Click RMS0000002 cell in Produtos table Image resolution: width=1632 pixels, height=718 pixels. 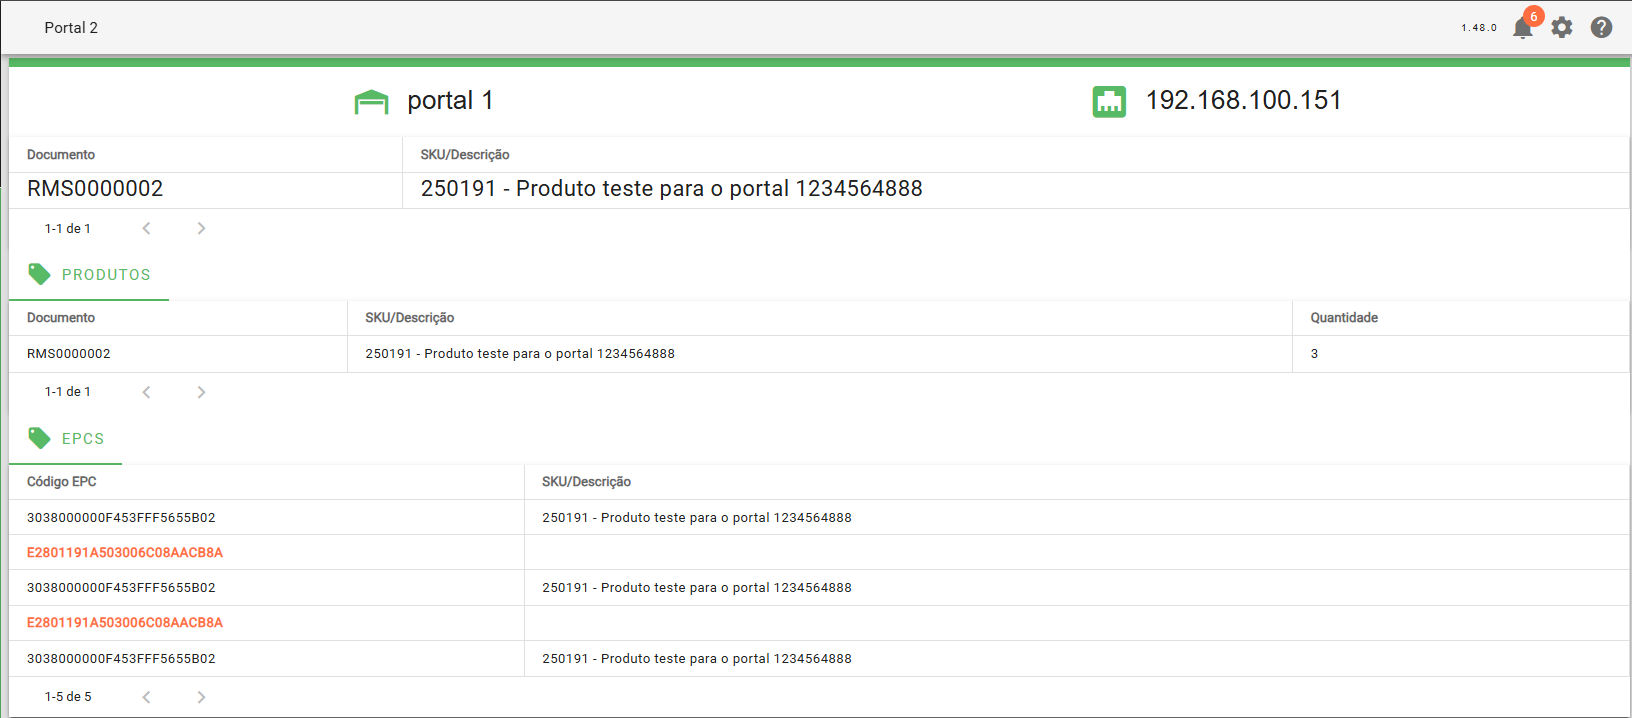pyautogui.click(x=69, y=354)
